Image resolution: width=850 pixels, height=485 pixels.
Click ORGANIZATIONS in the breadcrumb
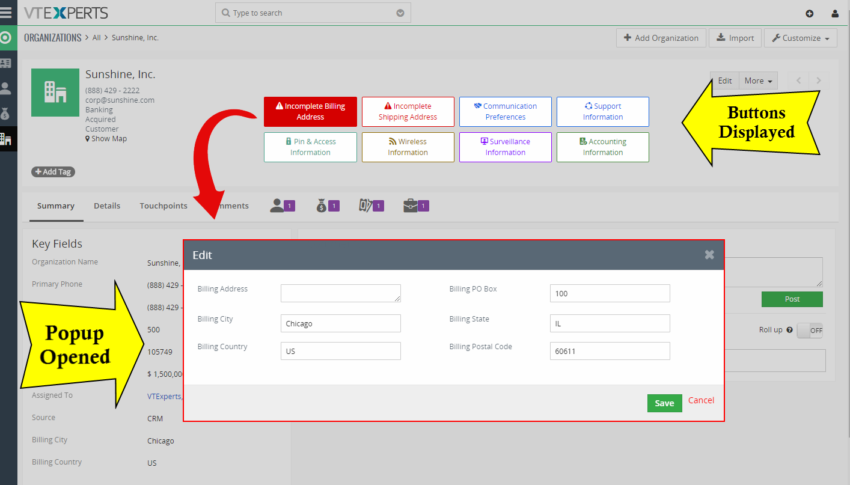(x=53, y=38)
